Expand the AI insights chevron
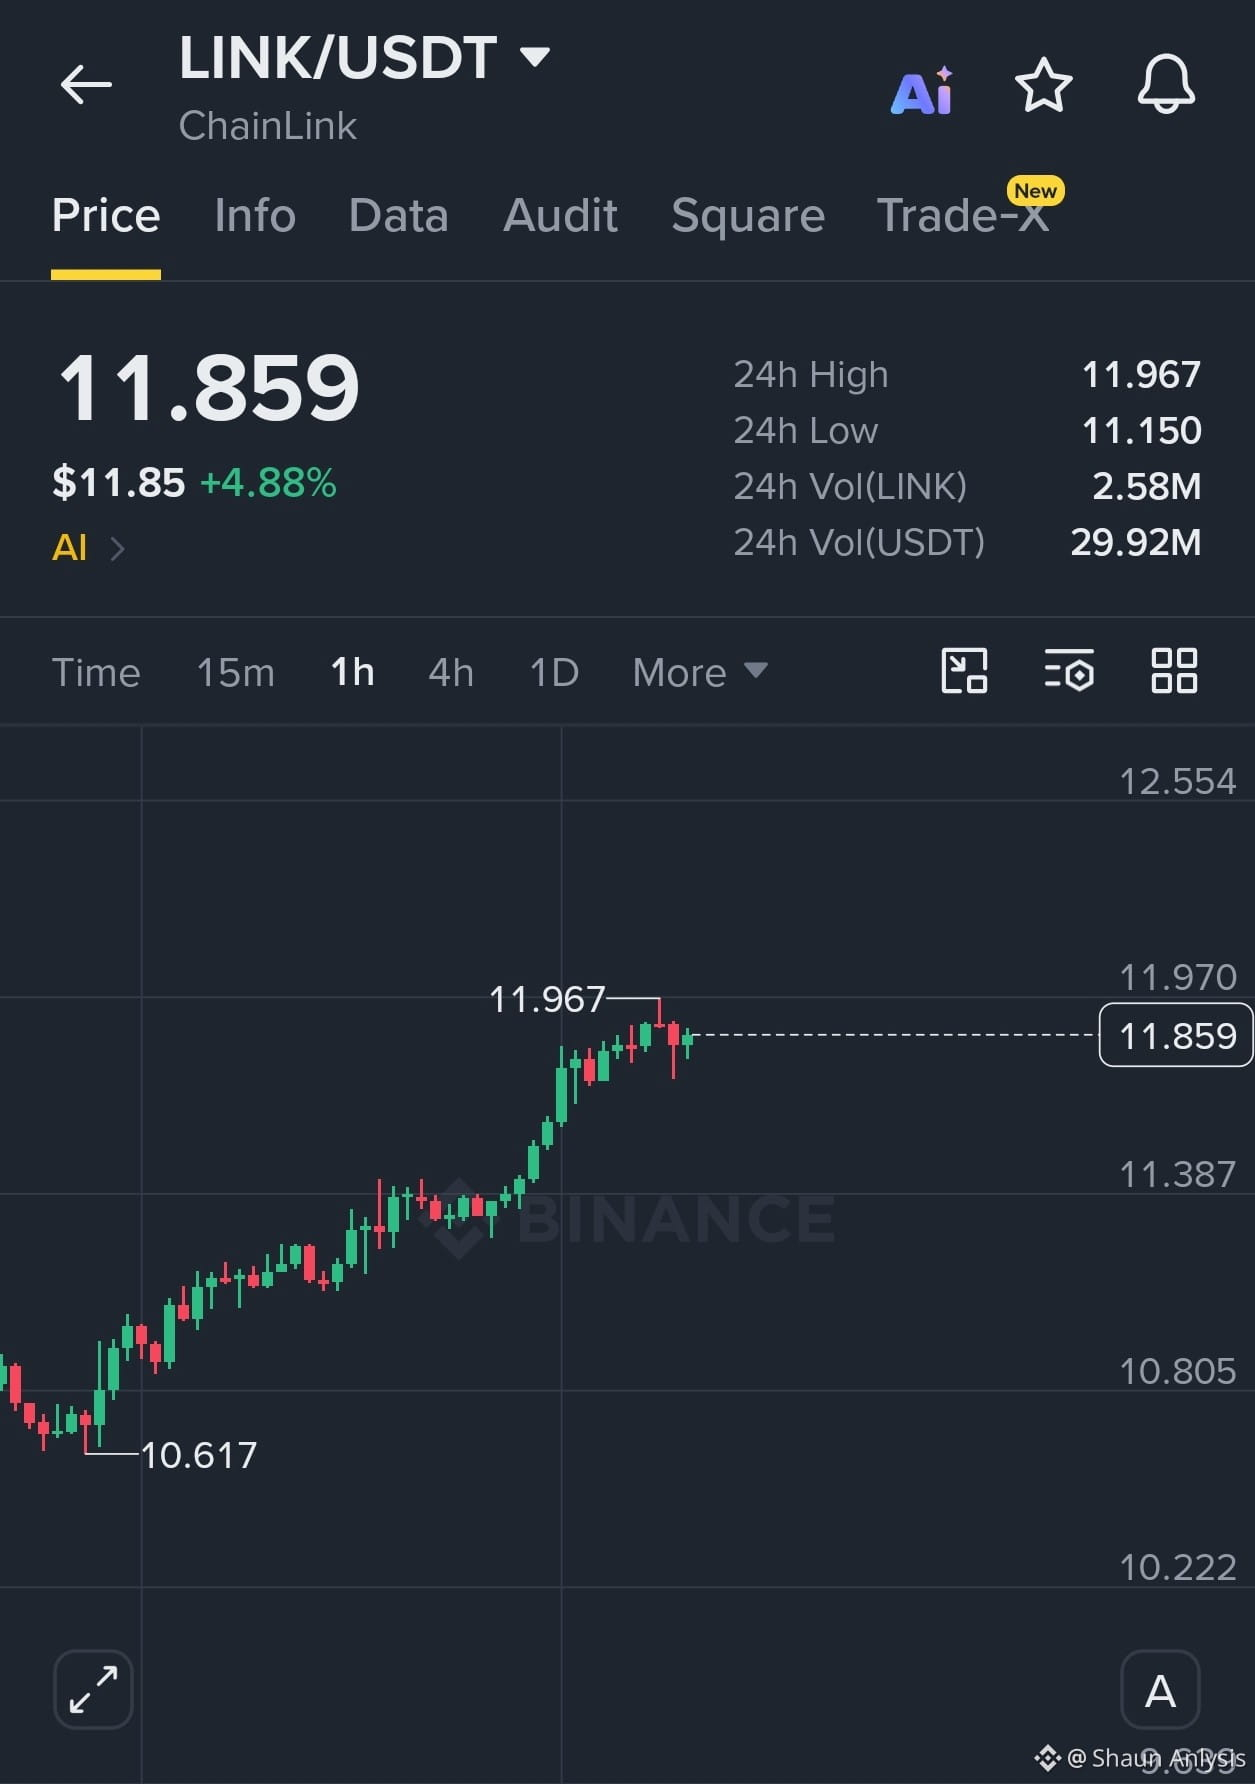This screenshot has width=1255, height=1784. [x=117, y=548]
